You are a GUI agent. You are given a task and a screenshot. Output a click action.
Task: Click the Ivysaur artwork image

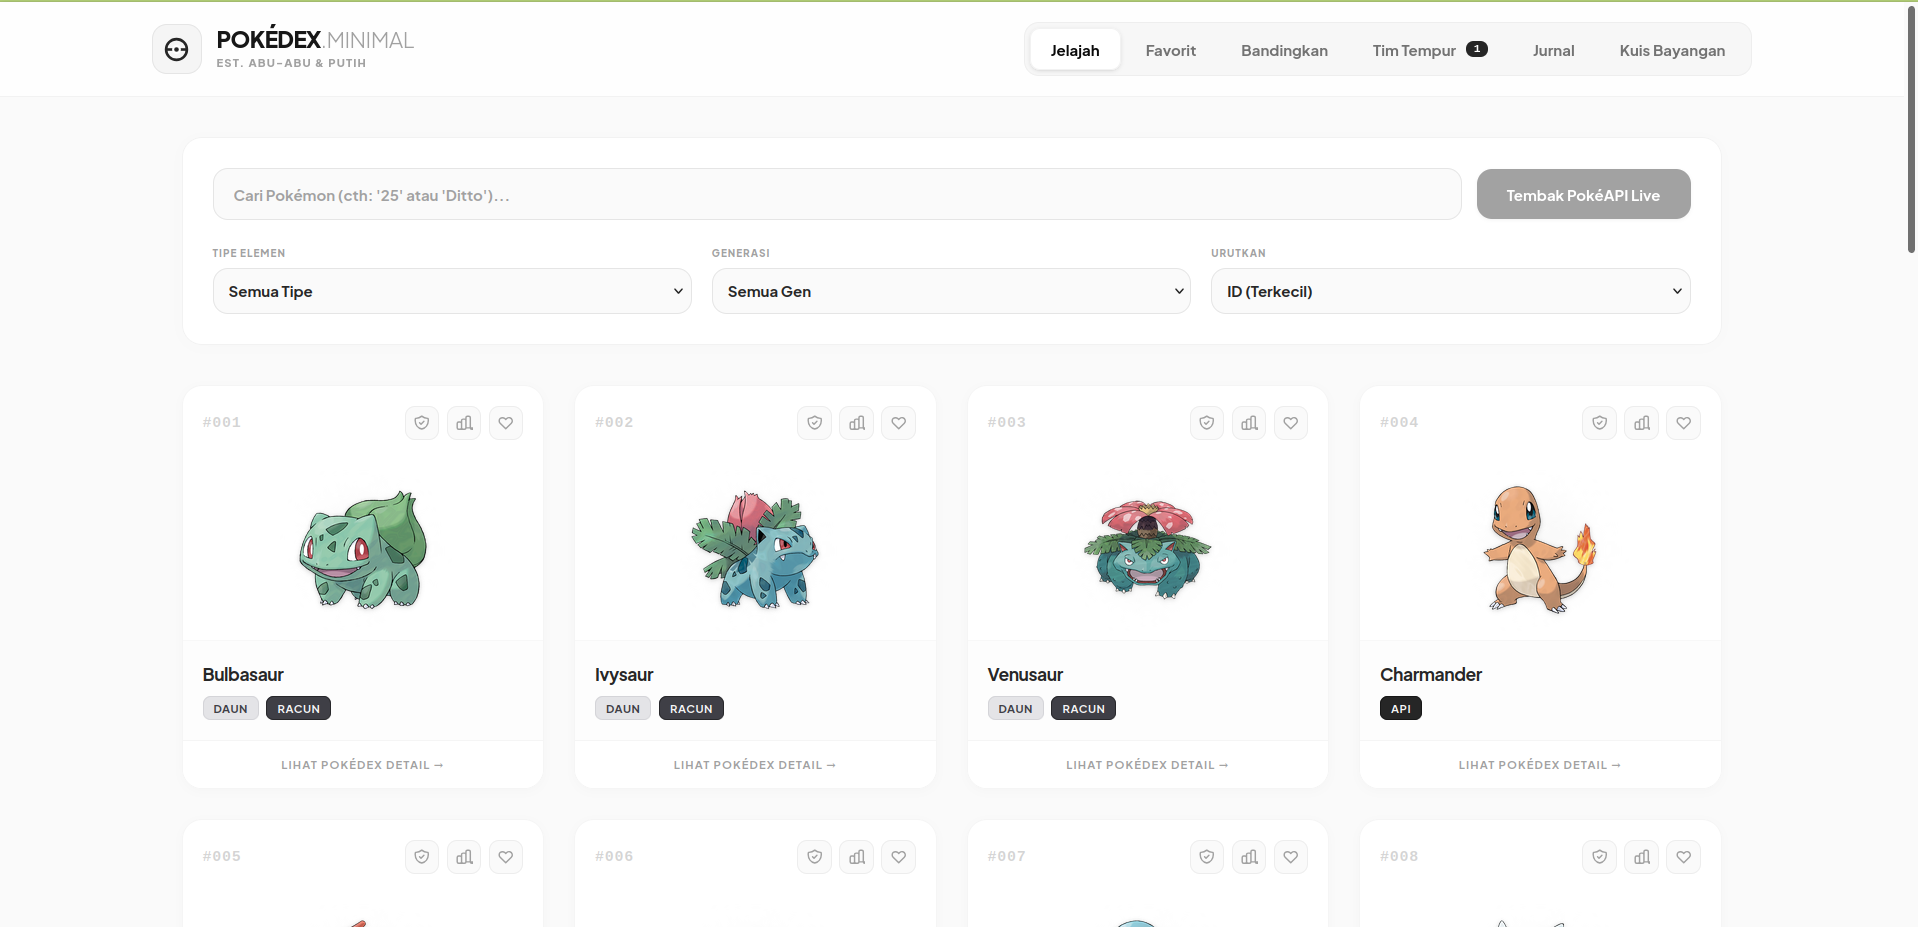[x=755, y=549]
